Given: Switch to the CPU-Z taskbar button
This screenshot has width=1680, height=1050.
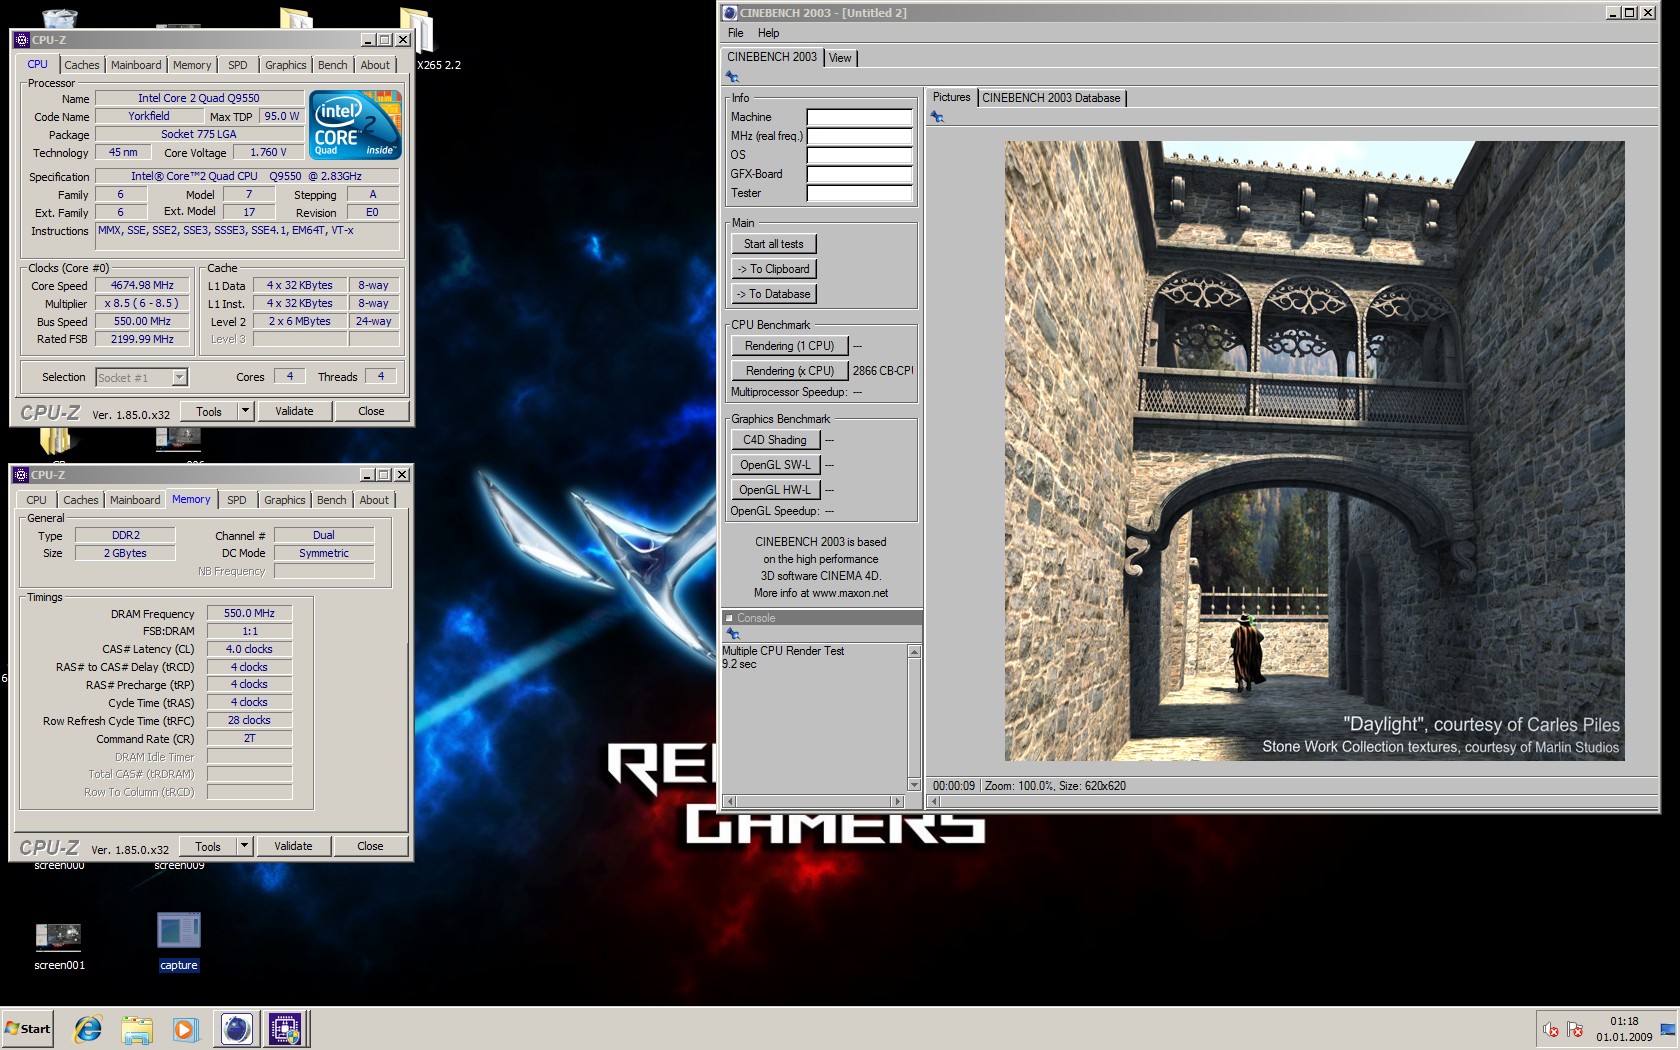Looking at the screenshot, I should (285, 1028).
